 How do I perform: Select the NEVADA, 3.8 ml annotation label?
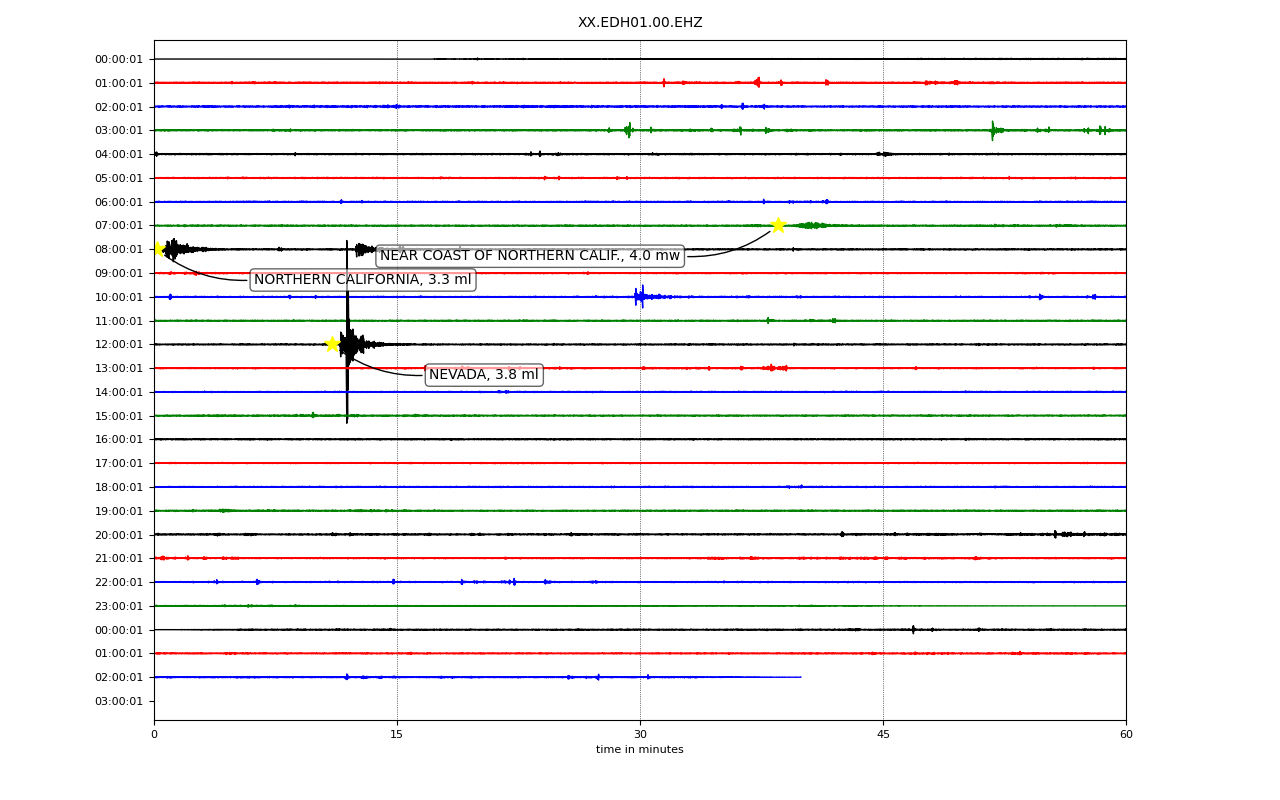[484, 375]
